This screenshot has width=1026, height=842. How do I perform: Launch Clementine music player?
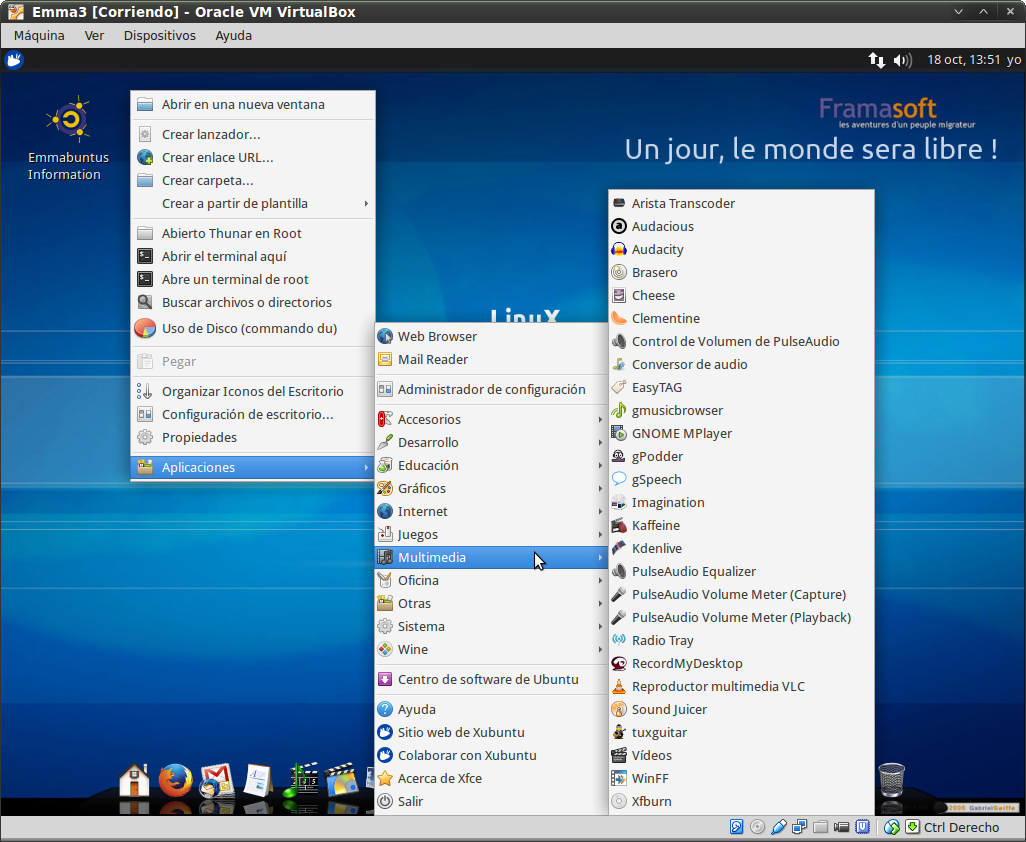point(665,318)
